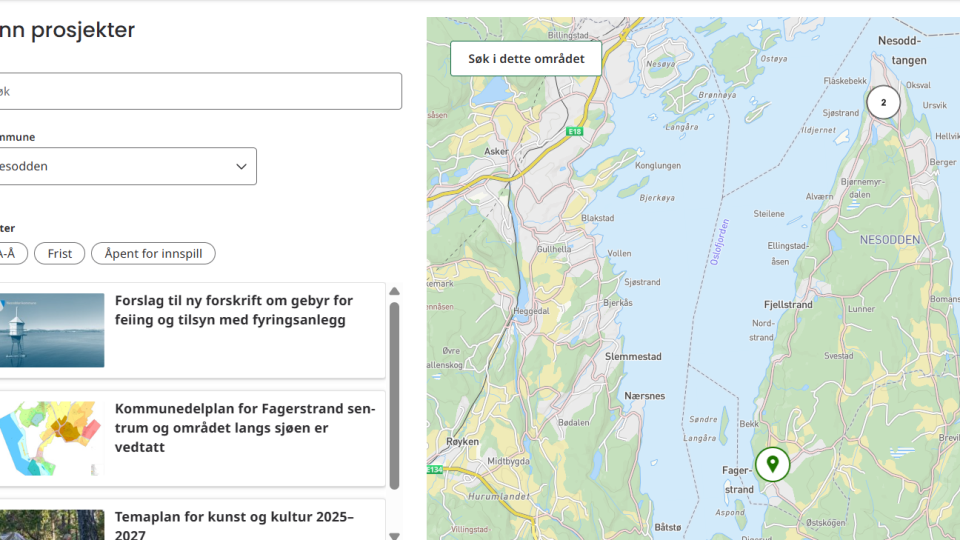Click the project list scrollbar thumb

pos(394,395)
